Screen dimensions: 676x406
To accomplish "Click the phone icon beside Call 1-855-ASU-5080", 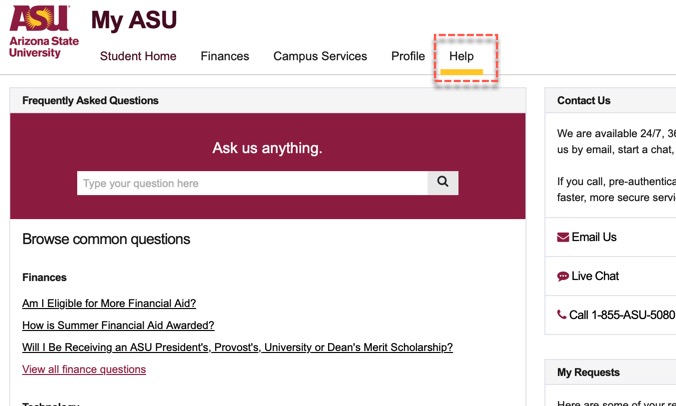I will coord(561,315).
